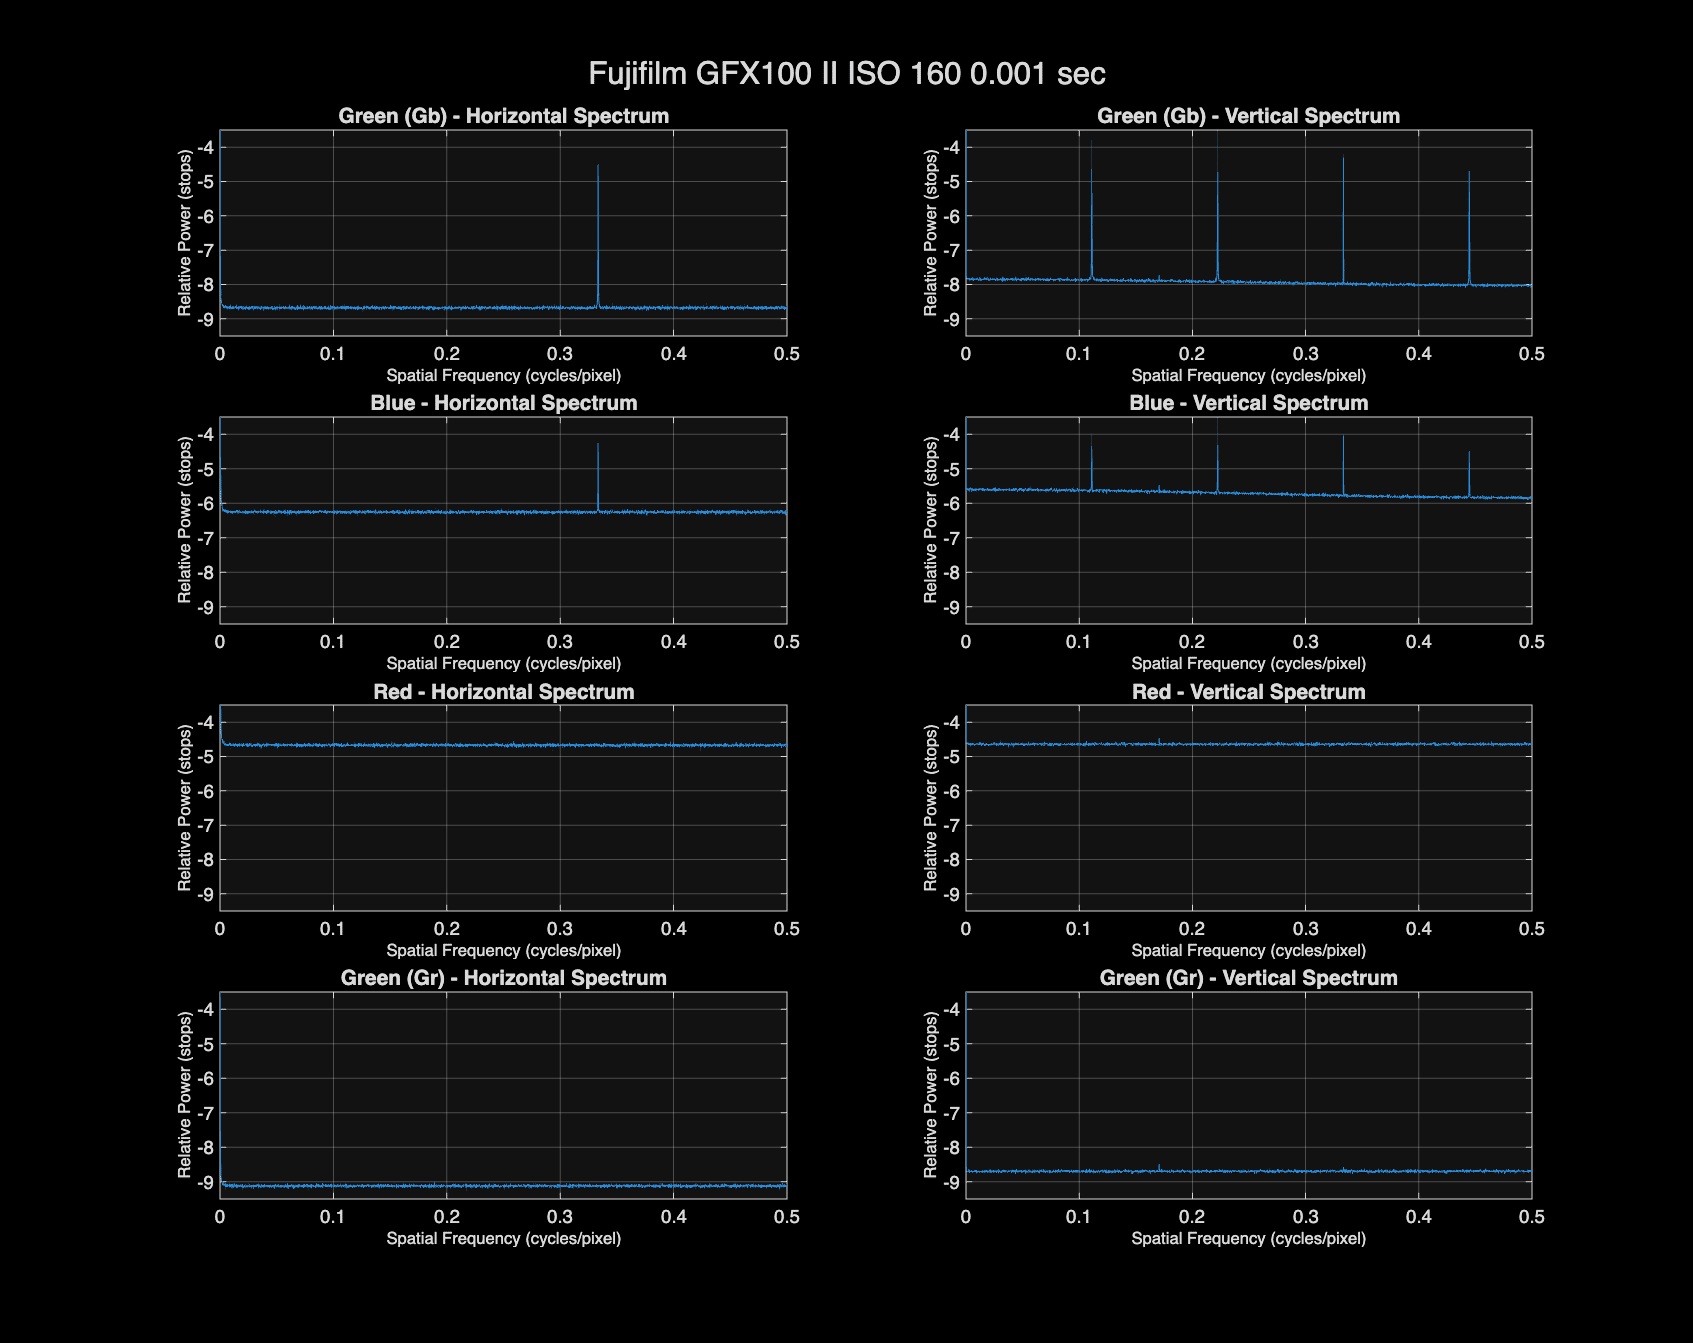The image size is (1693, 1343).
Task: Click the '-4' y tick of Red Vertical Spectrum
Action: [951, 722]
